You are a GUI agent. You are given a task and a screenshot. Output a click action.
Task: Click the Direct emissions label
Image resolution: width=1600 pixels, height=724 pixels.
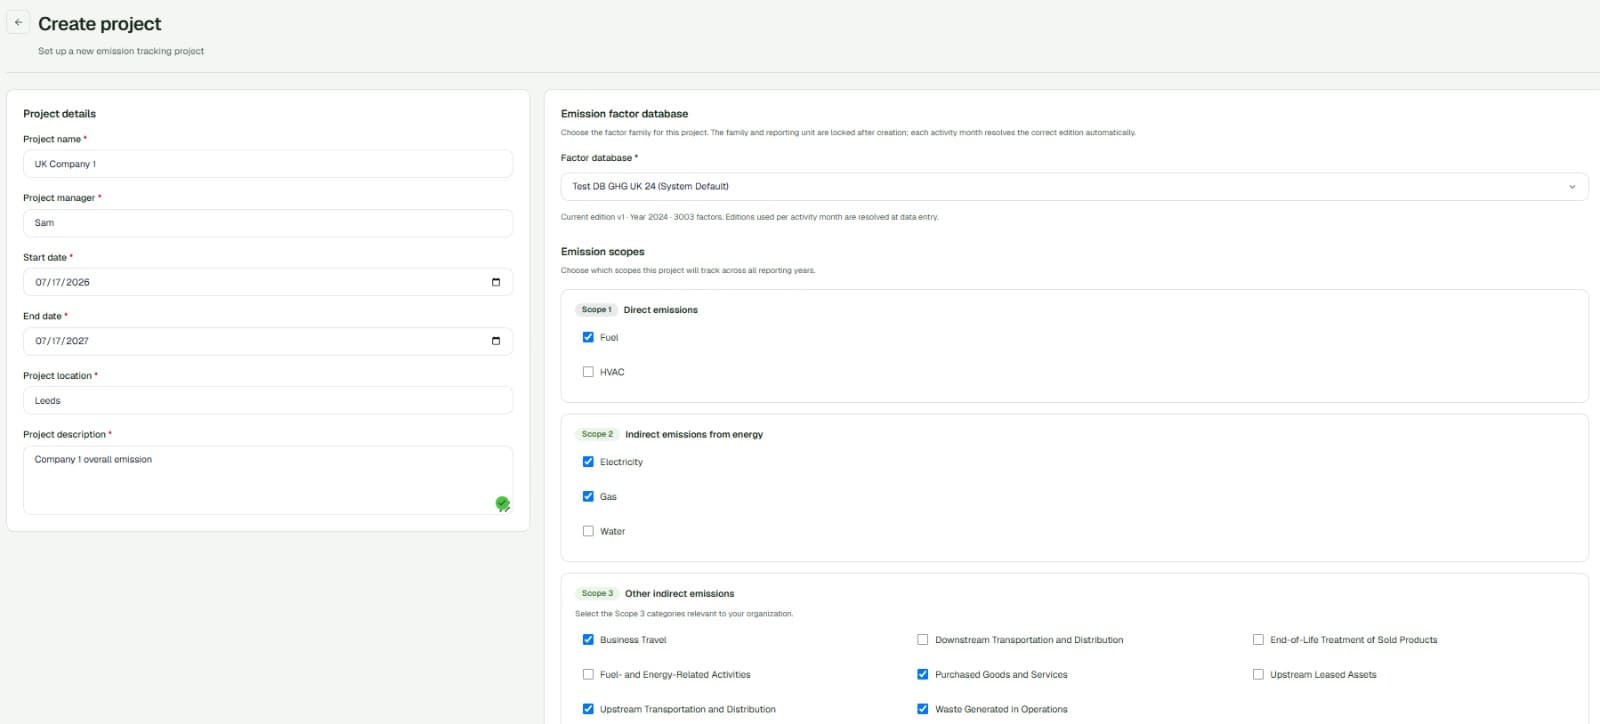point(661,310)
